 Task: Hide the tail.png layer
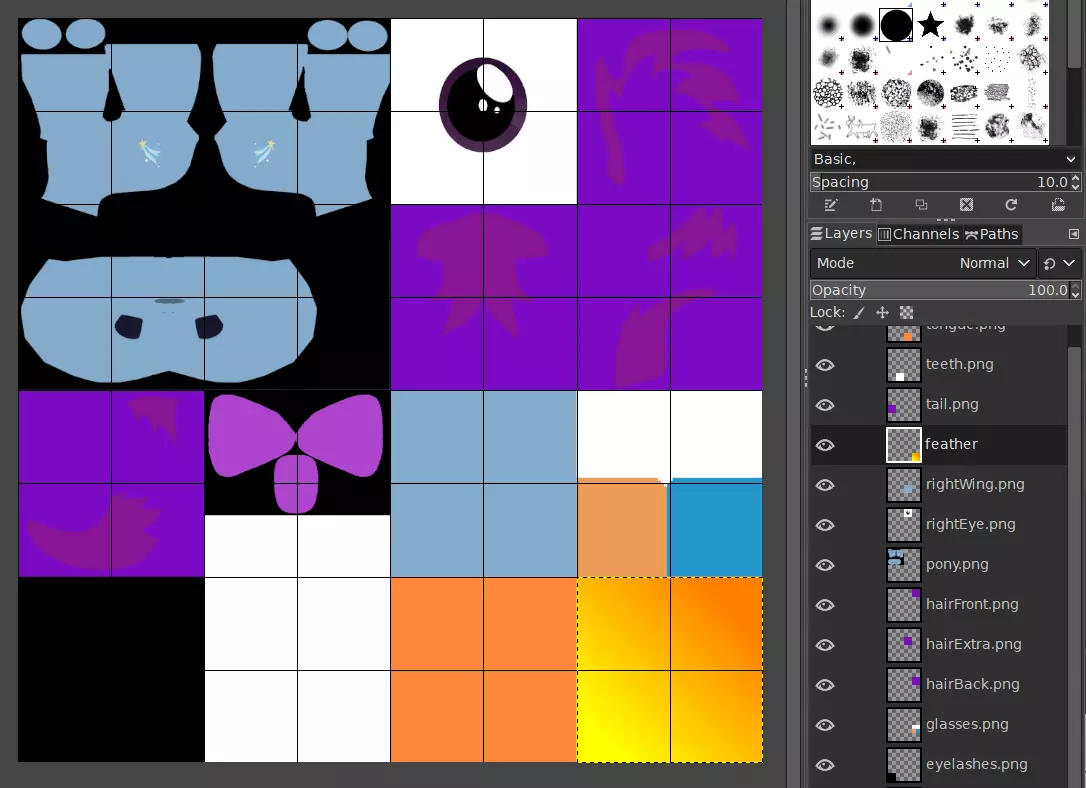pos(825,405)
